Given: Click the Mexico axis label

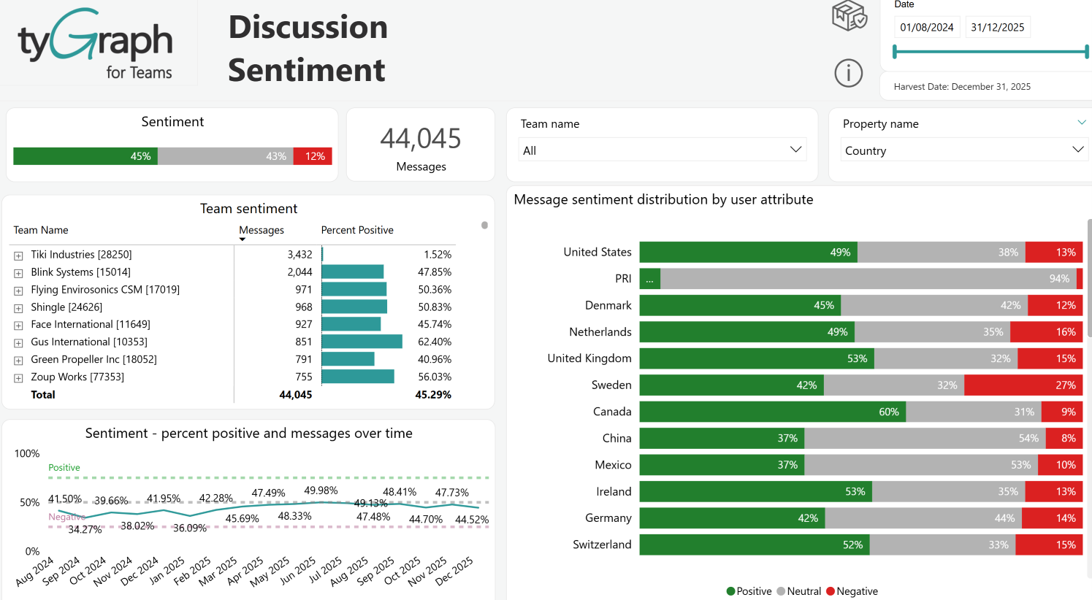Looking at the screenshot, I should point(613,465).
